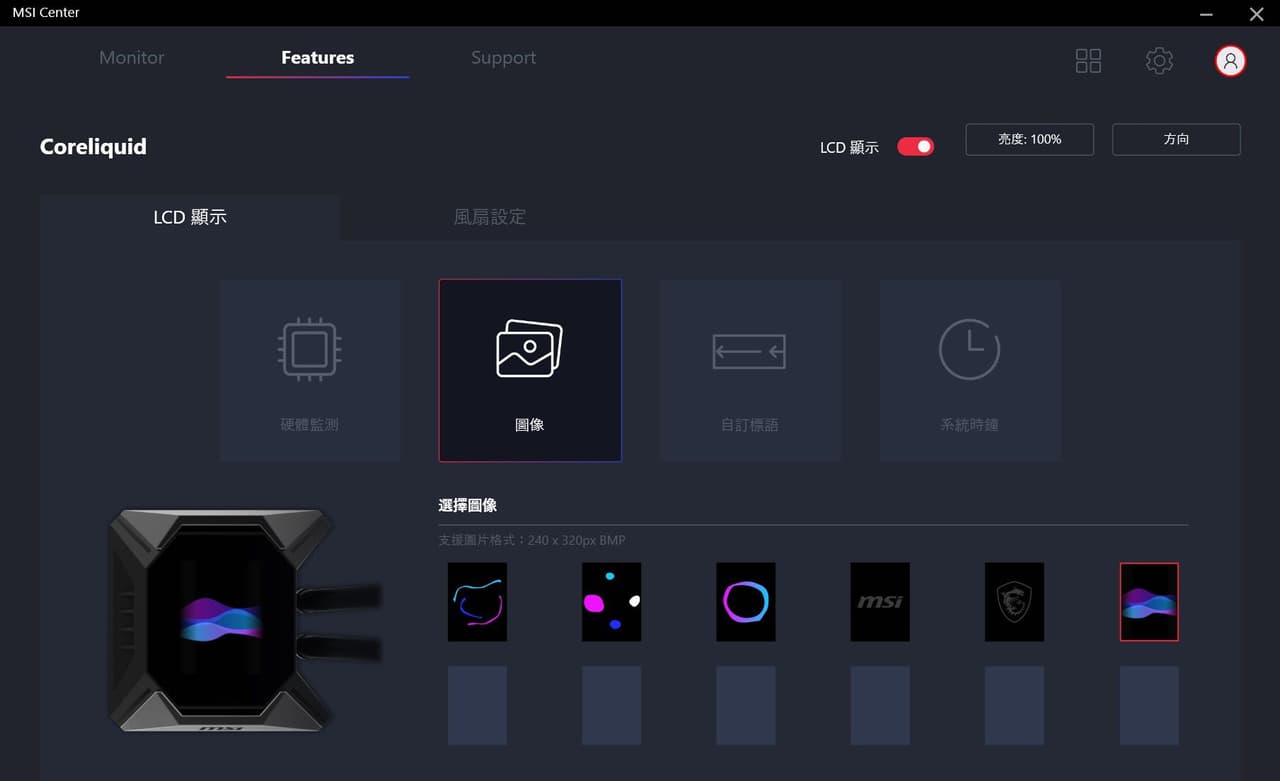The image size is (1280, 781).
Task: Choose the squiggly neon line image thumbnail
Action: (x=477, y=602)
